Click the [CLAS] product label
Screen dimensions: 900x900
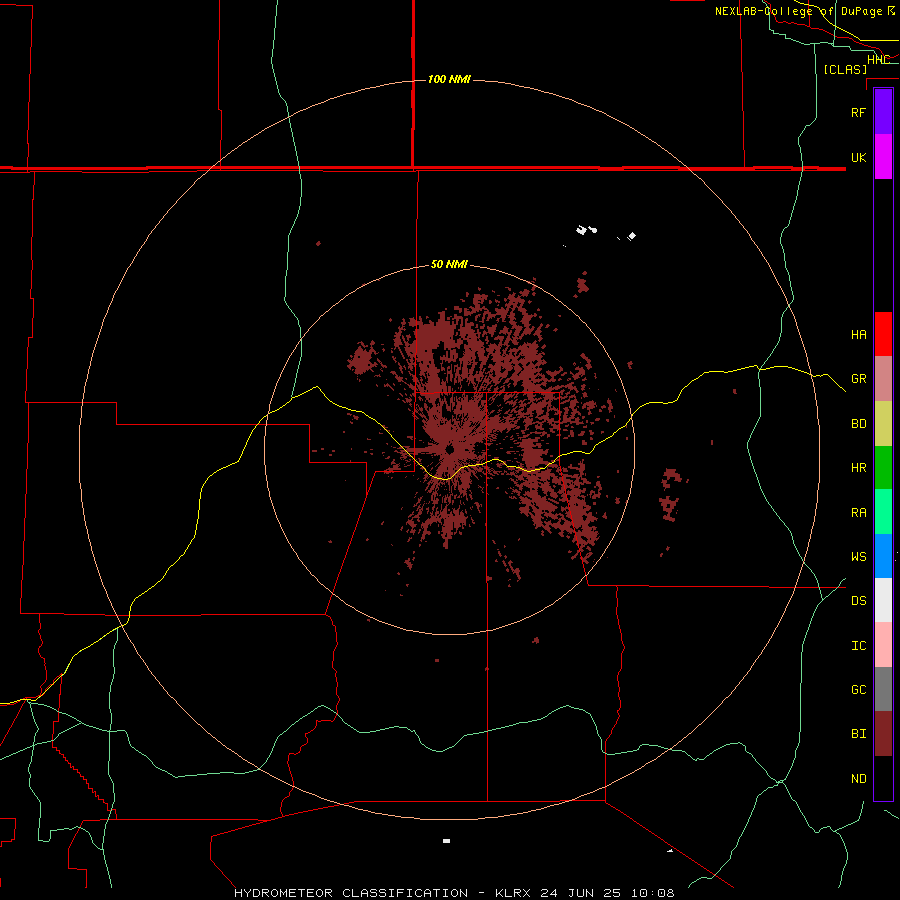pyautogui.click(x=845, y=69)
